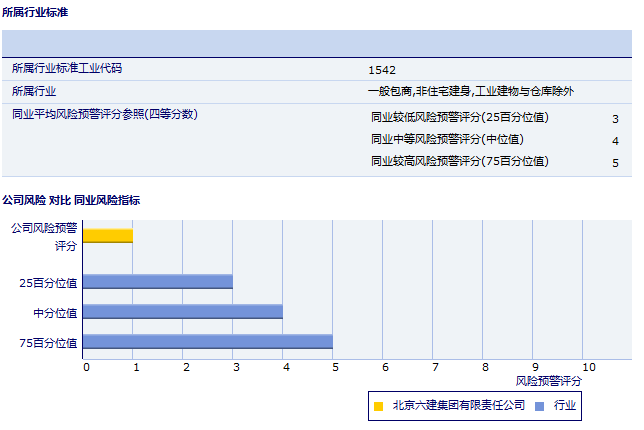The image size is (644, 430).
Task: Select the 所属行业标准工业代码 row label
Action: pos(73,69)
